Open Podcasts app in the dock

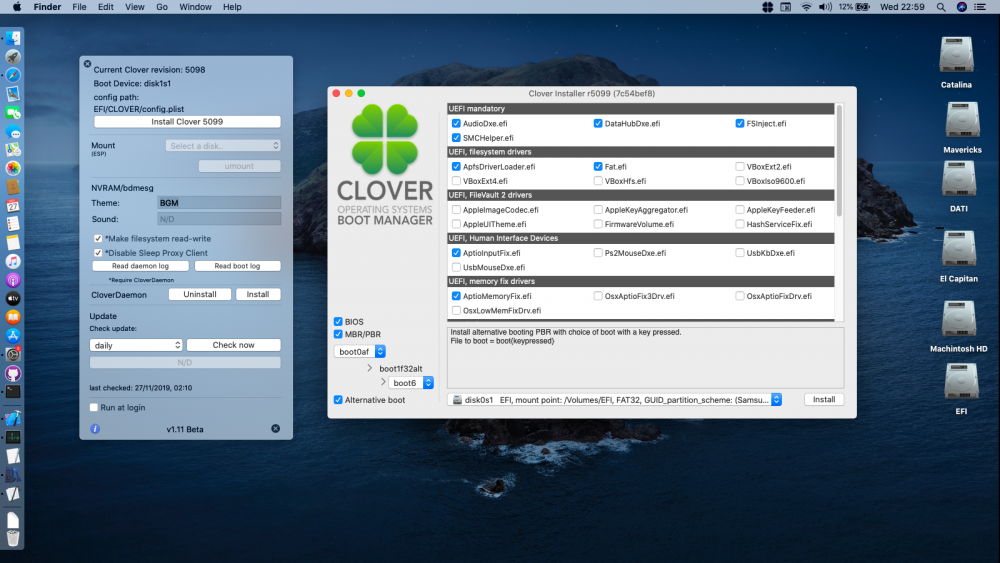point(13,280)
